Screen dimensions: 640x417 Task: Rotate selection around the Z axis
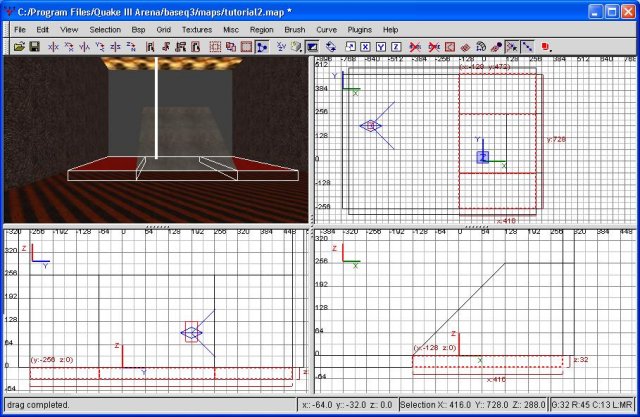coord(131,47)
